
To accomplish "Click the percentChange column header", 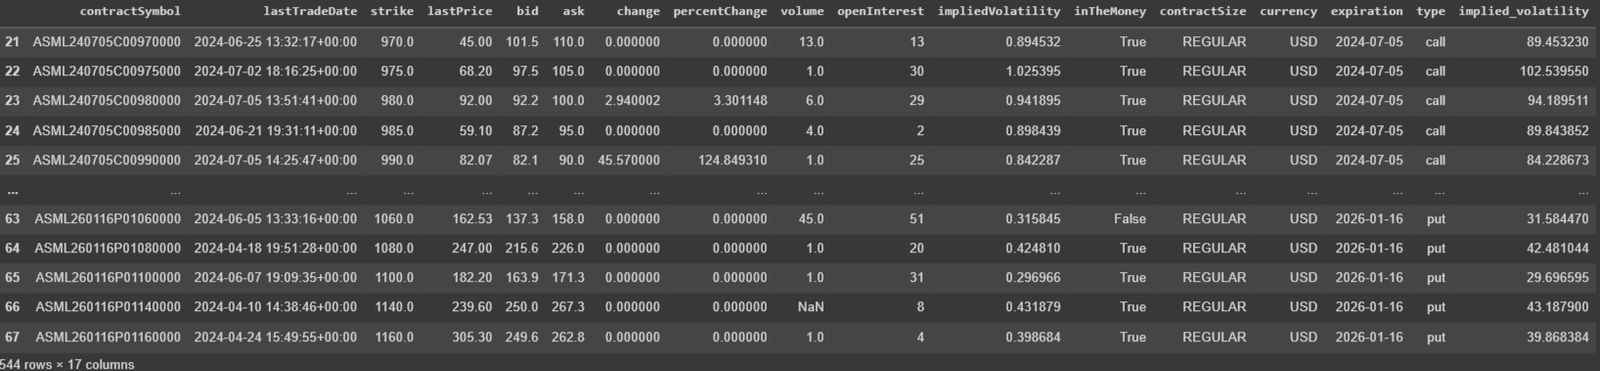I will [720, 11].
